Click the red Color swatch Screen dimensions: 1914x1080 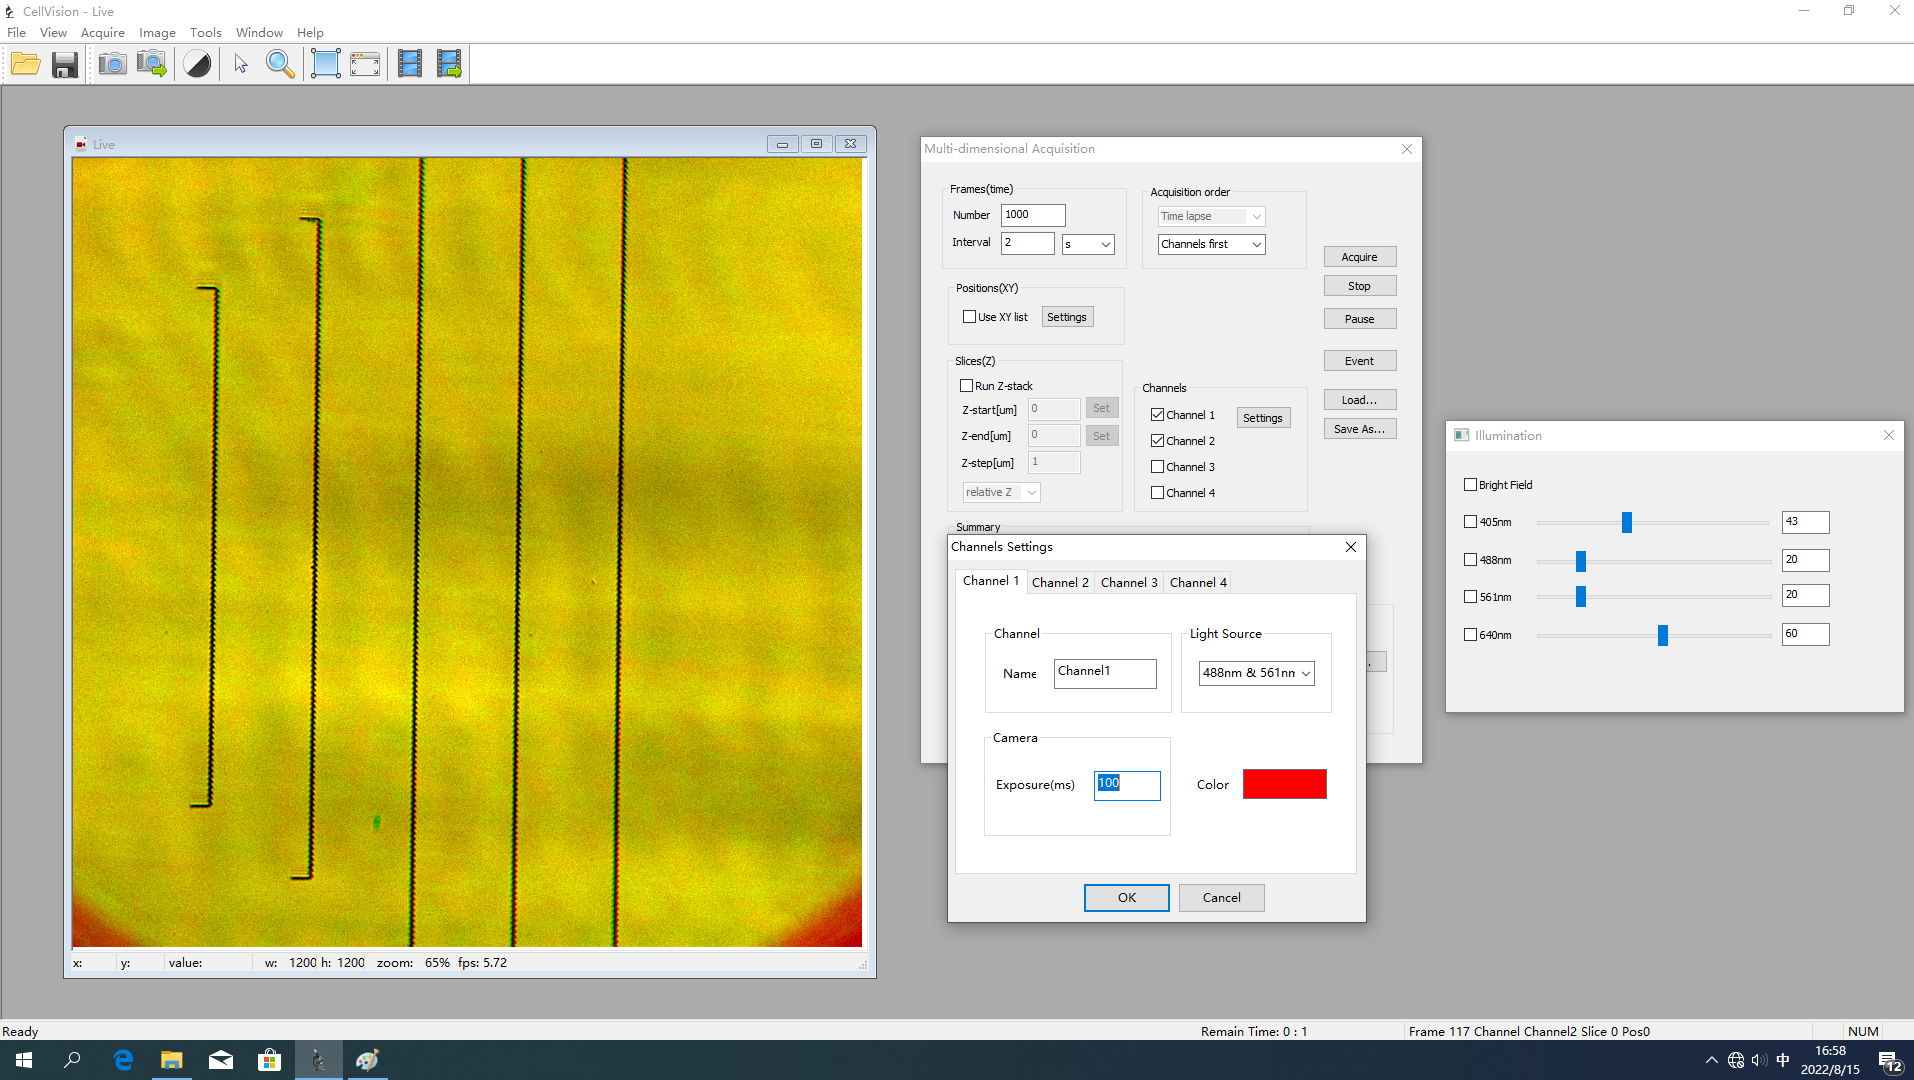coord(1284,784)
